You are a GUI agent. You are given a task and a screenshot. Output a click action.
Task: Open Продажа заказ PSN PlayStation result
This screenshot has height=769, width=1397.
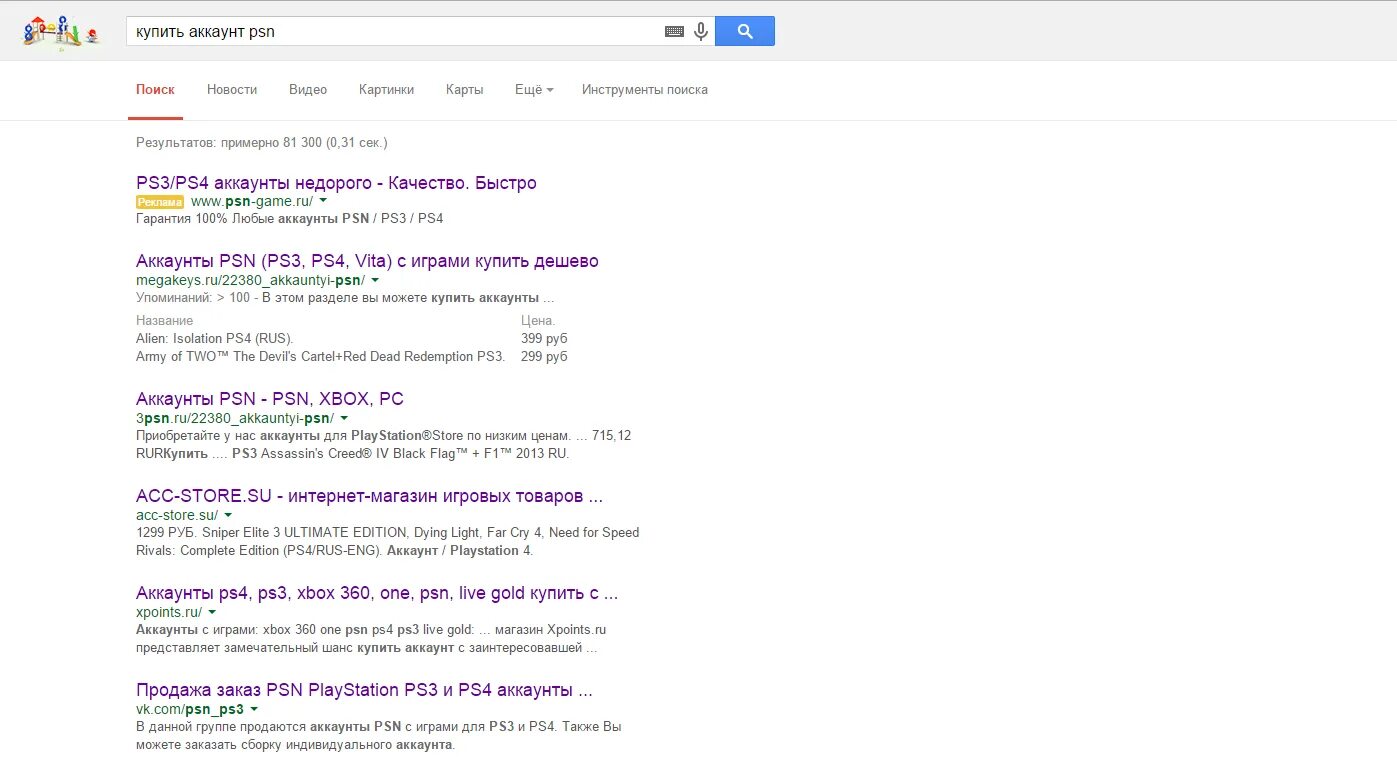364,690
